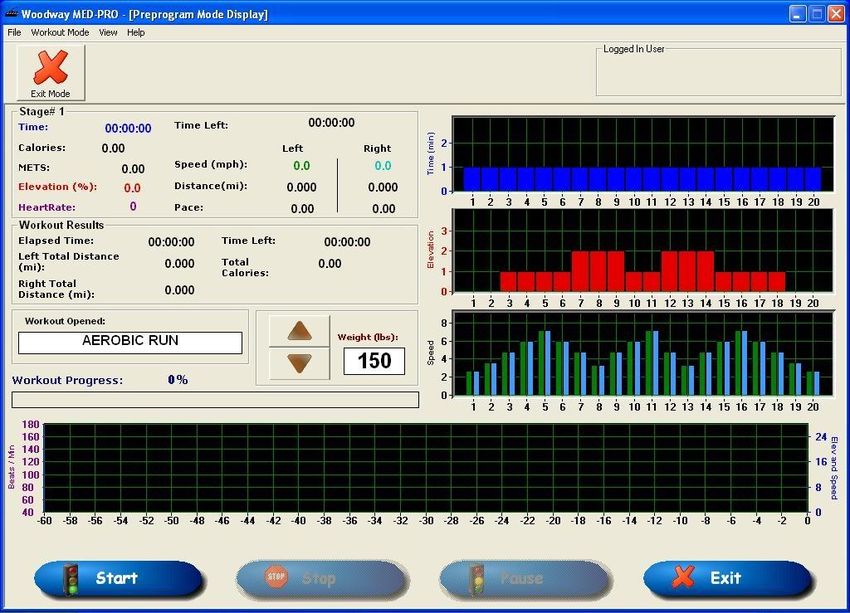
Task: Click the Weight (lbs) field showing 150
Action: pos(374,361)
